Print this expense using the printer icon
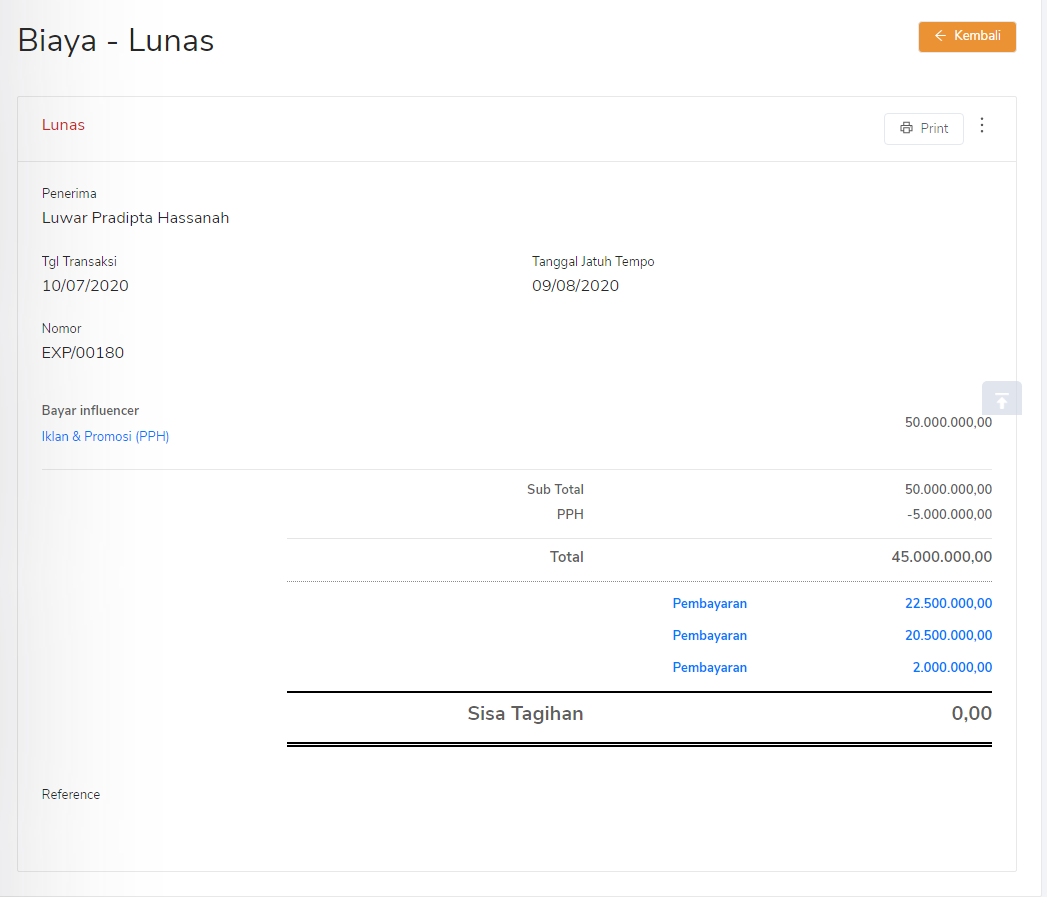Screen dimensions: 1047x897 923,128
